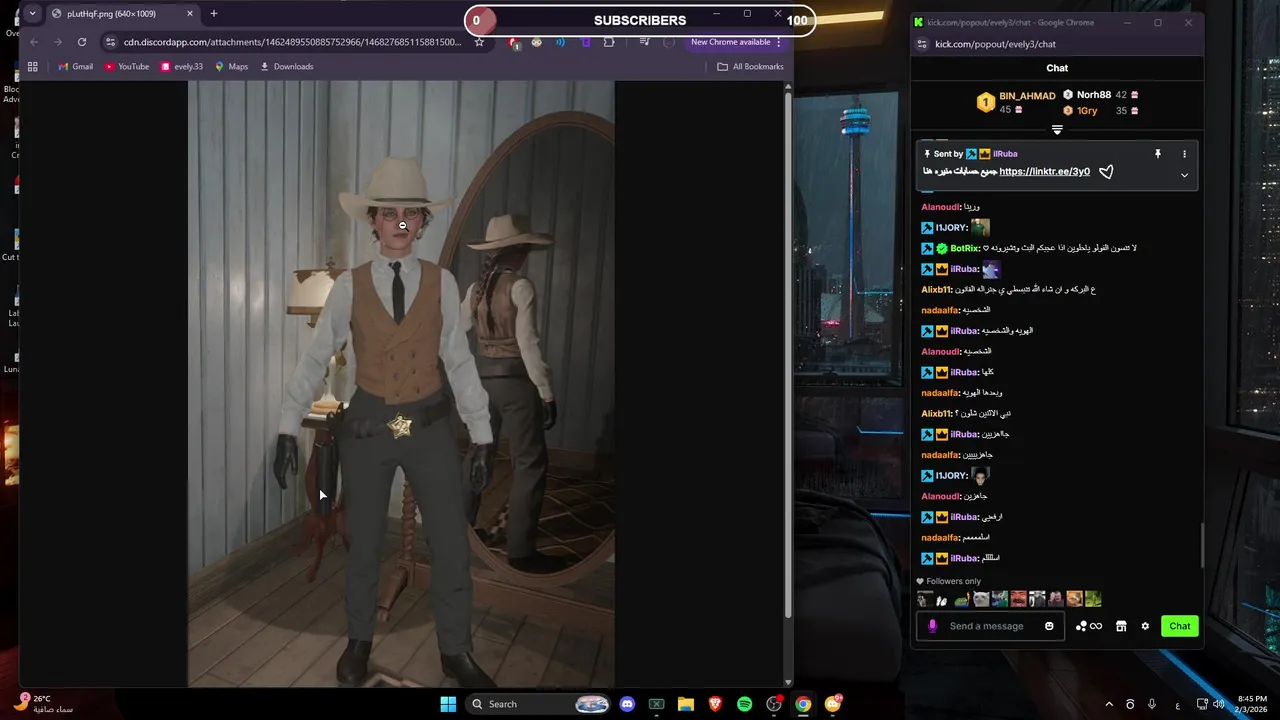Click taskbar microphone tray icon

(x=1152, y=705)
